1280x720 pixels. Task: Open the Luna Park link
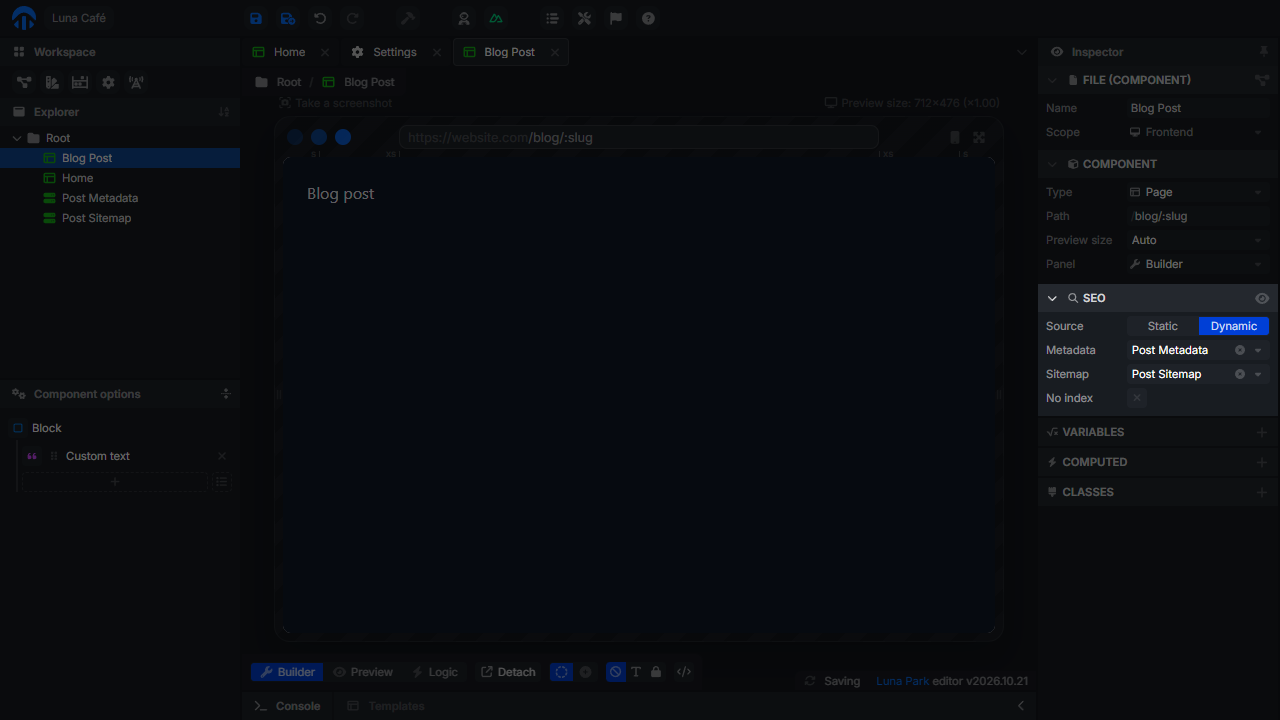(903, 681)
